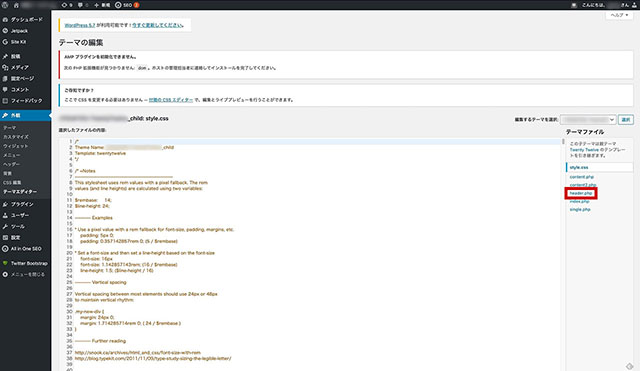Screen dimensions: 640x371
Task: Open the CSS 編集 submenu item
Action: pos(12,182)
